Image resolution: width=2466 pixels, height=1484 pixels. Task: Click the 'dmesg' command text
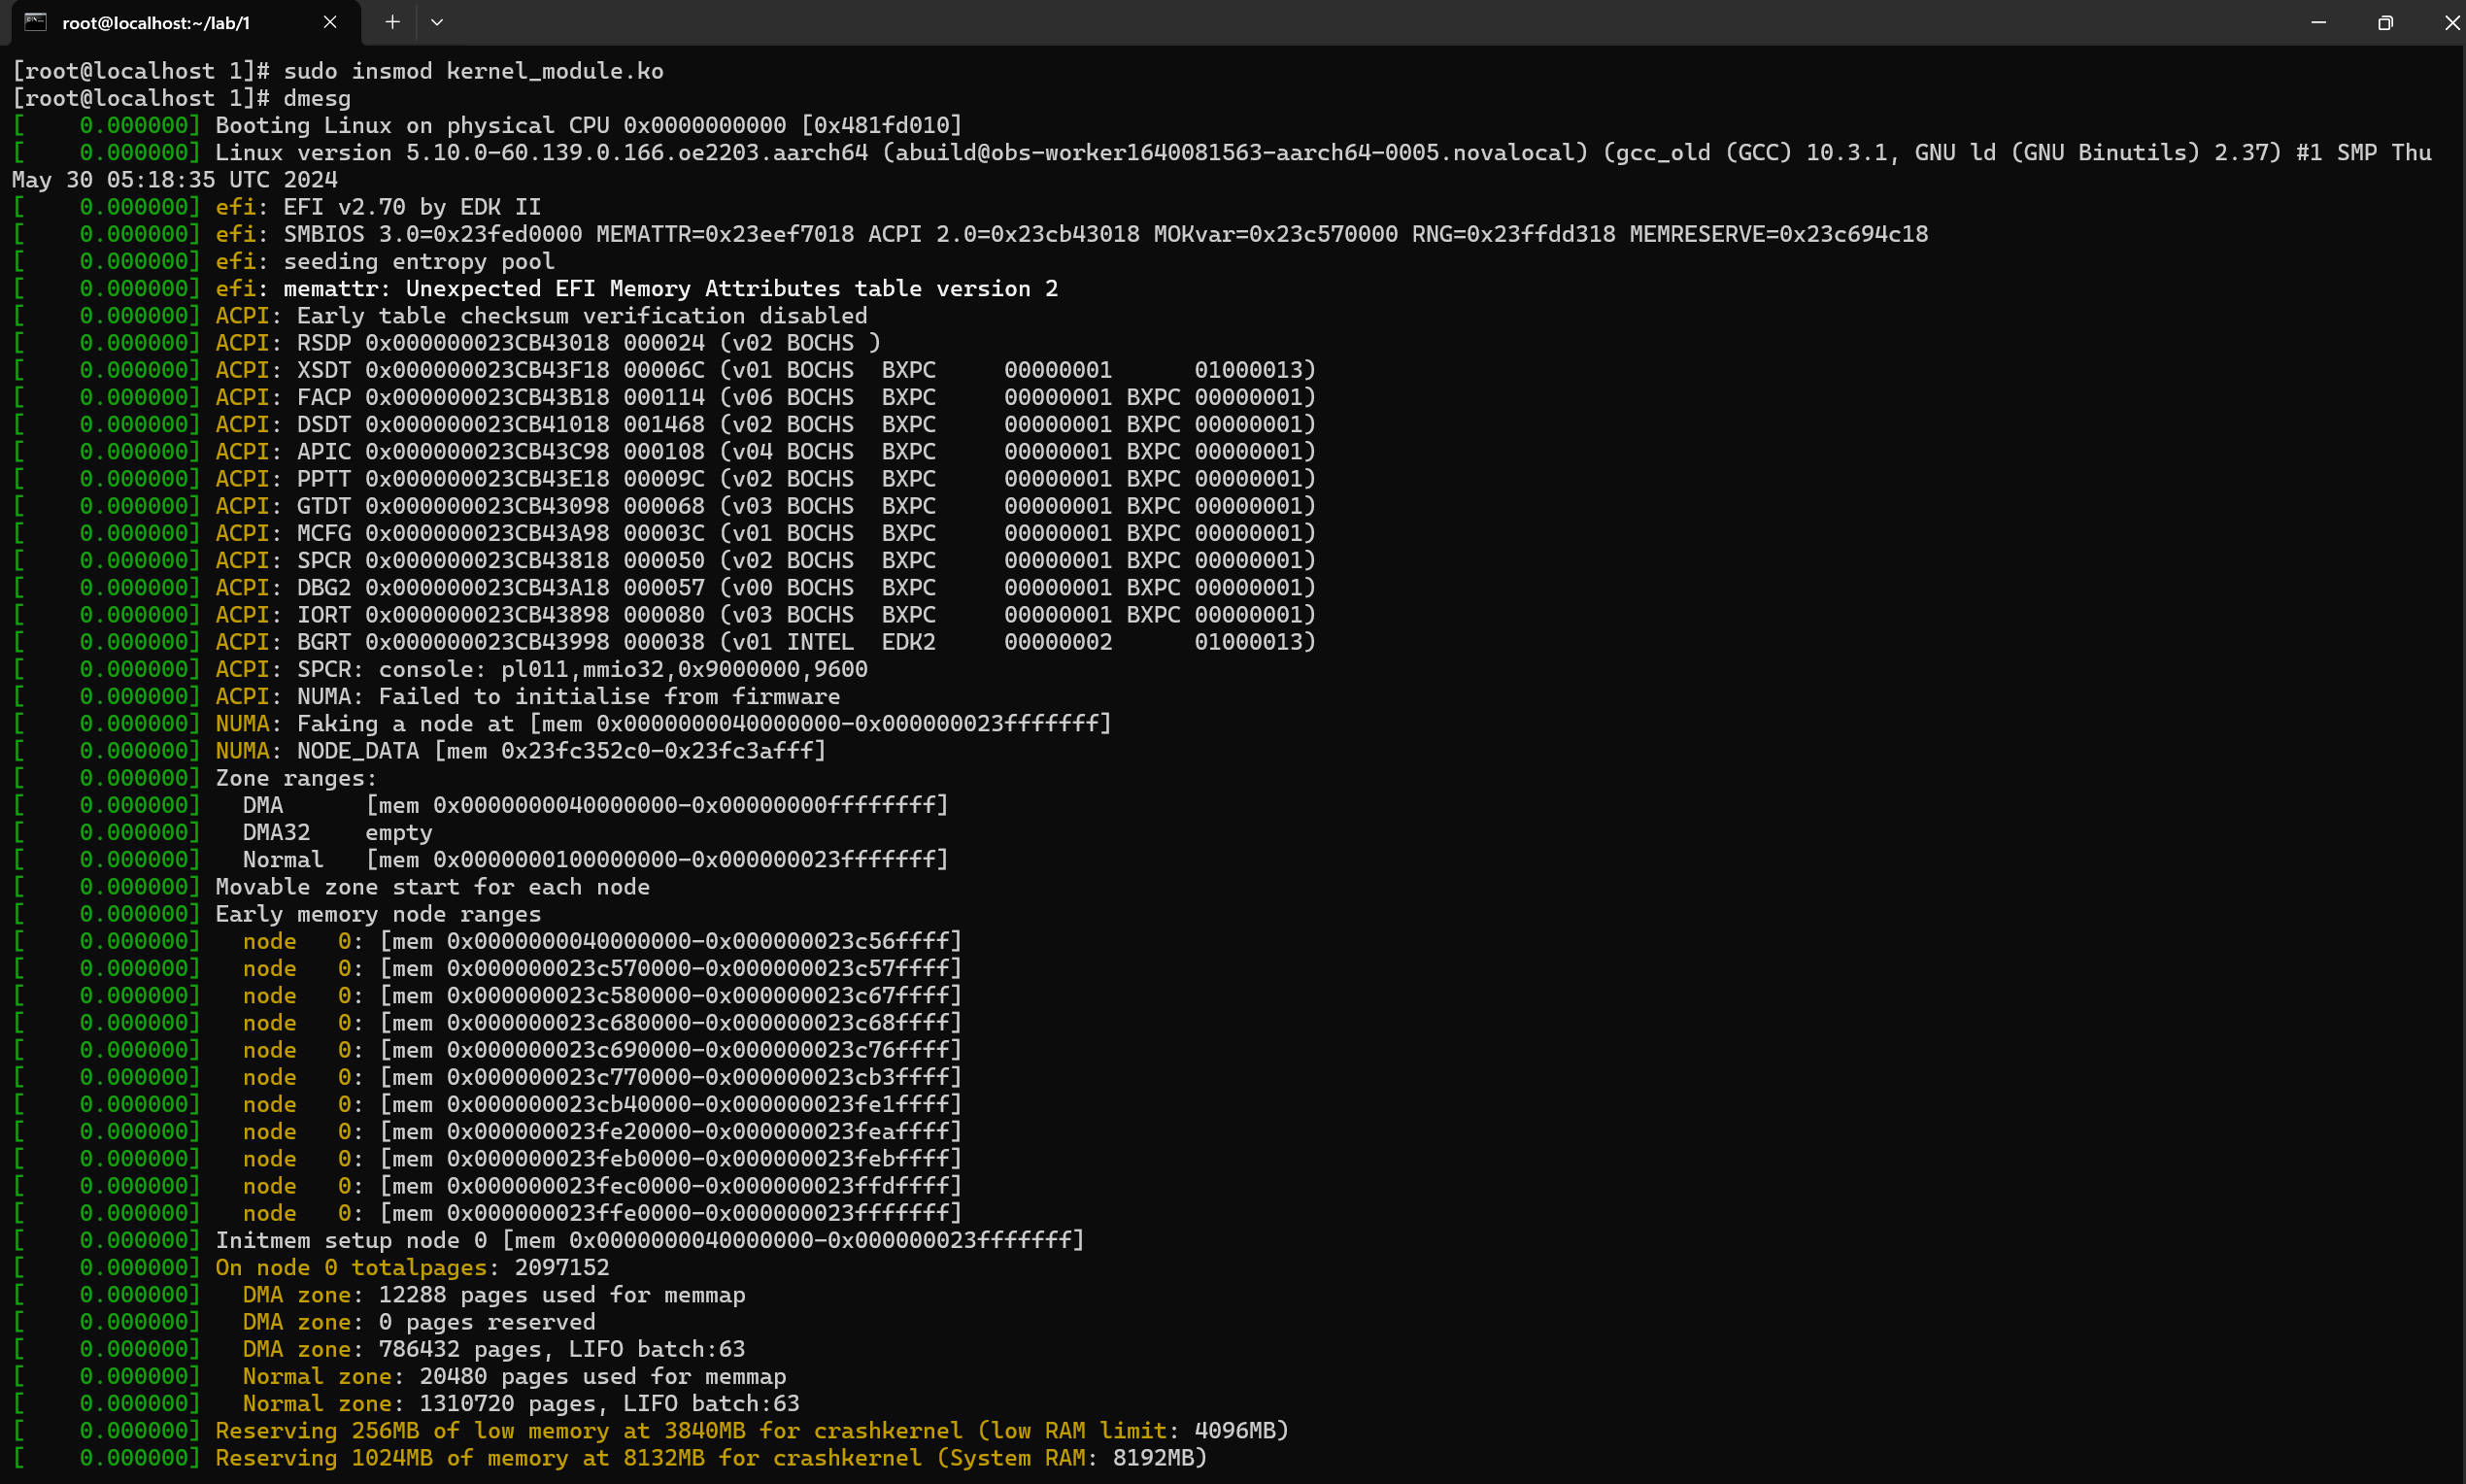317,98
